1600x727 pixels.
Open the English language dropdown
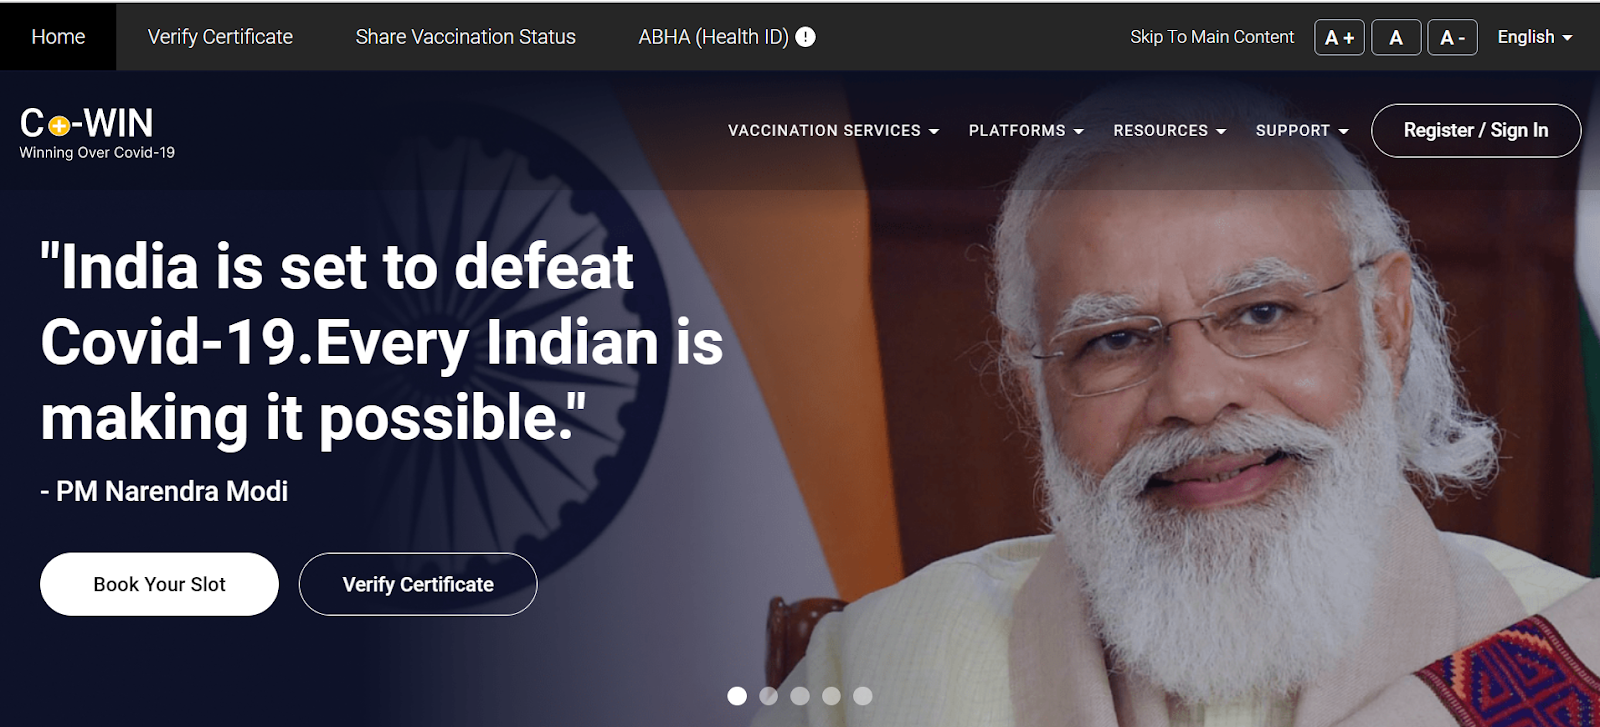tap(1534, 37)
